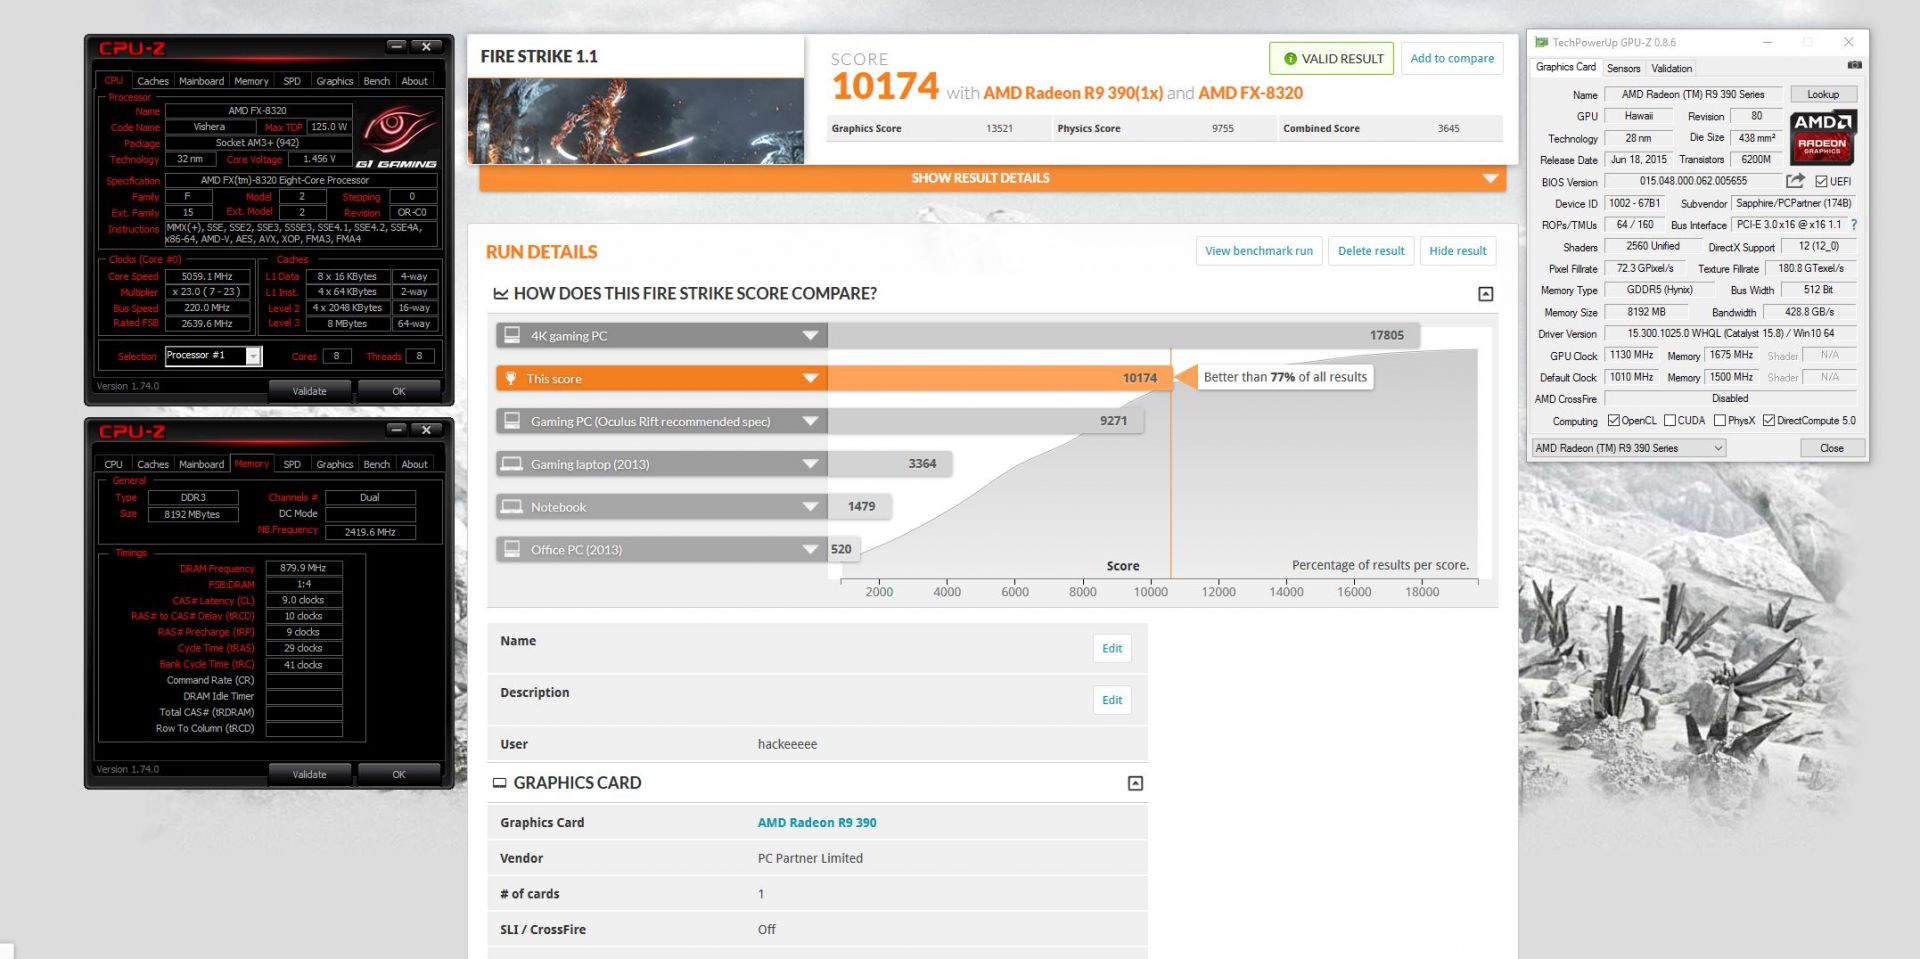Image resolution: width=1920 pixels, height=959 pixels.
Task: Click the green info icon in VALID RESULT
Action: 1290,59
